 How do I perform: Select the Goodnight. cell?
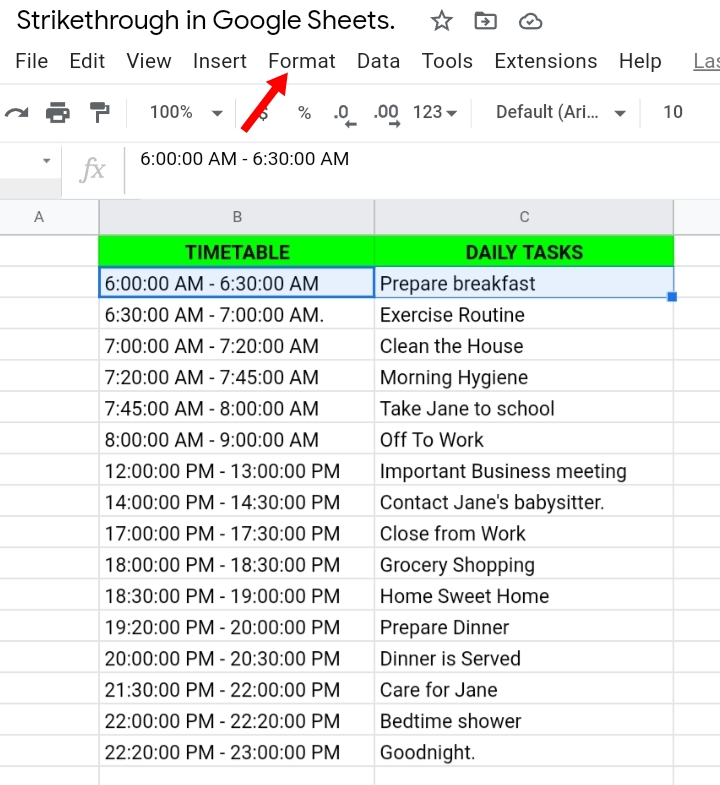[x=524, y=751]
